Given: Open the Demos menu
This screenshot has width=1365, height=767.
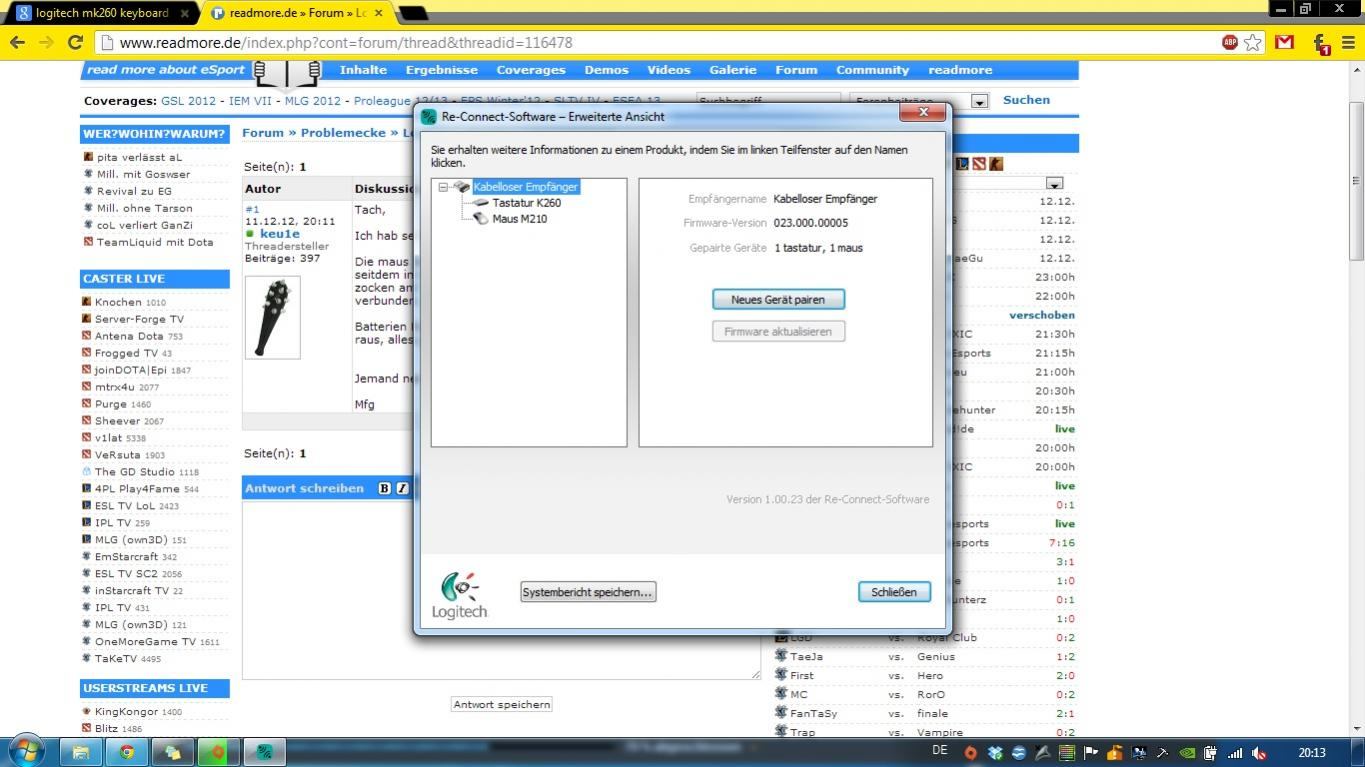Looking at the screenshot, I should click(606, 70).
